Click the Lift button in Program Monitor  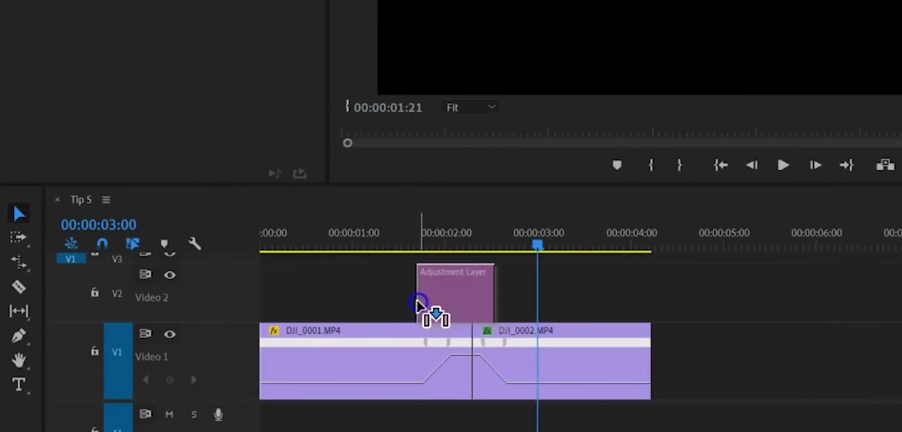click(x=885, y=165)
